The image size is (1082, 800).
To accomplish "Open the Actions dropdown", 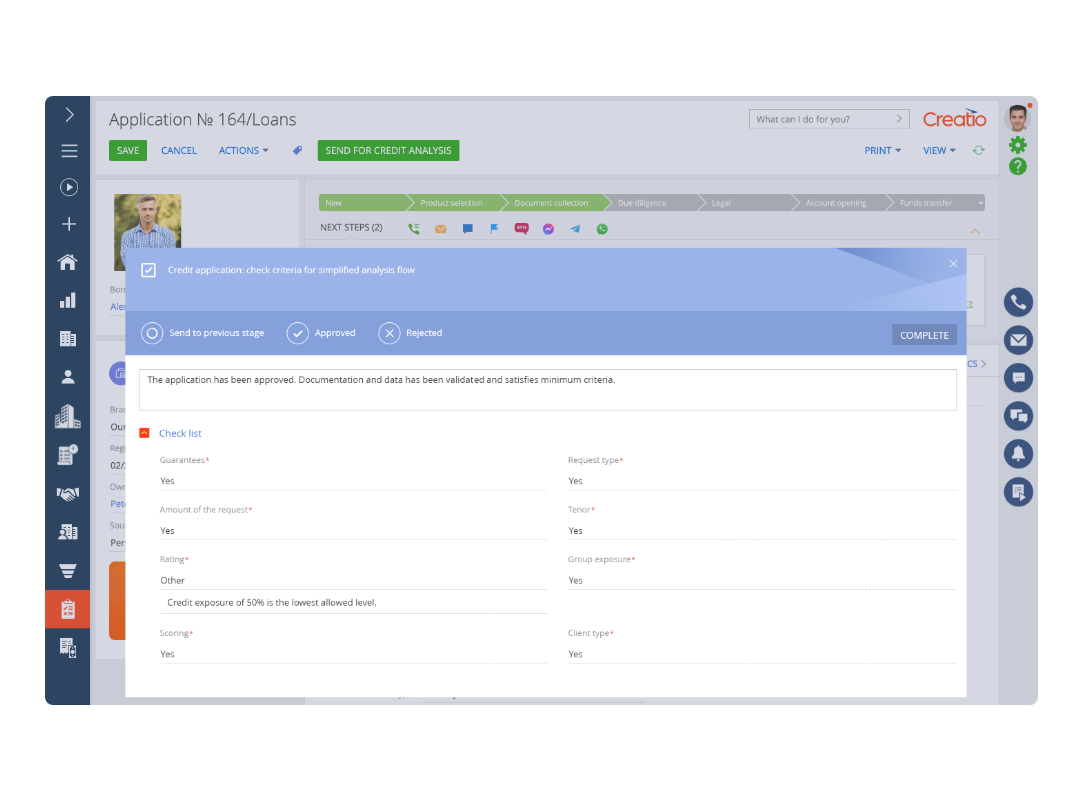I will (244, 150).
